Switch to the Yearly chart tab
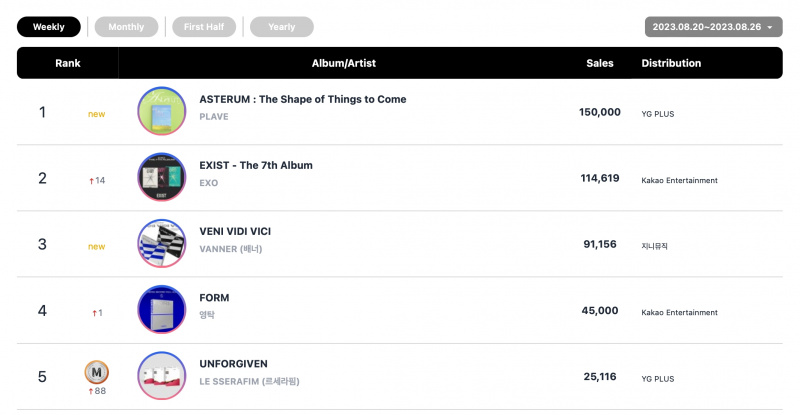Image resolution: width=800 pixels, height=415 pixels. pos(282,27)
